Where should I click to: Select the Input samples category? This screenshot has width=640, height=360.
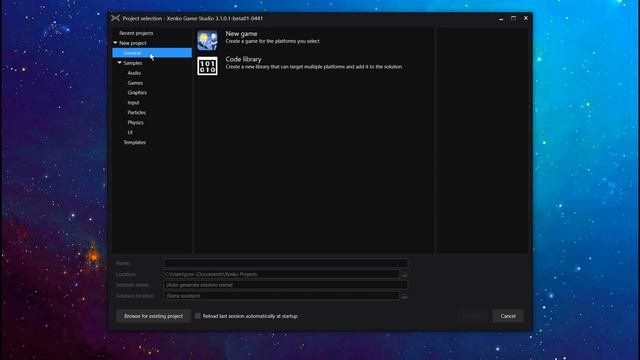133,102
